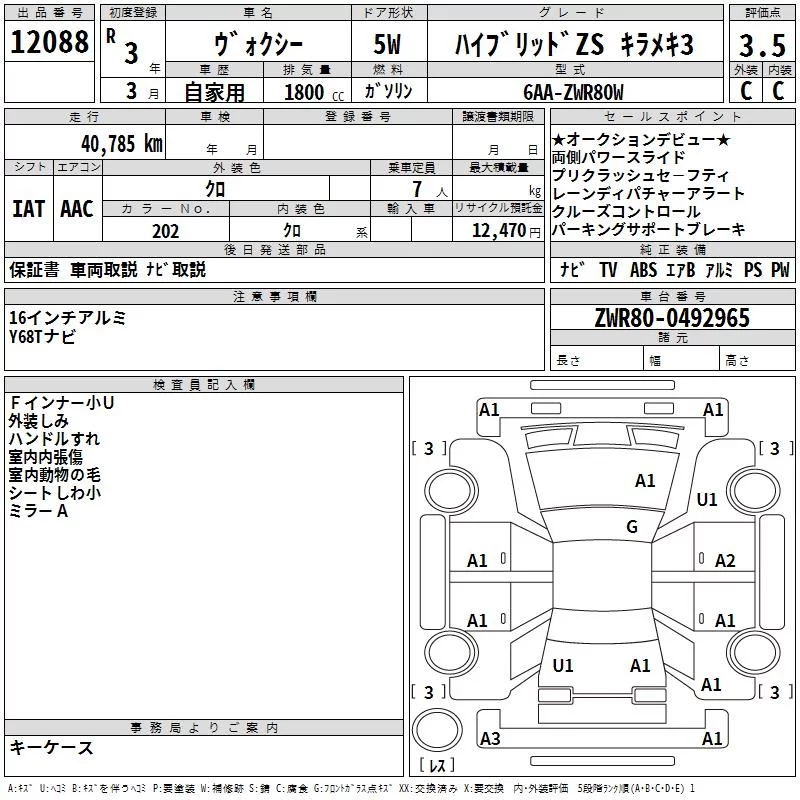Image resolution: width=800 pixels, height=800 pixels.
Task: Click the [レス] spare tire label
Action: click(x=437, y=765)
